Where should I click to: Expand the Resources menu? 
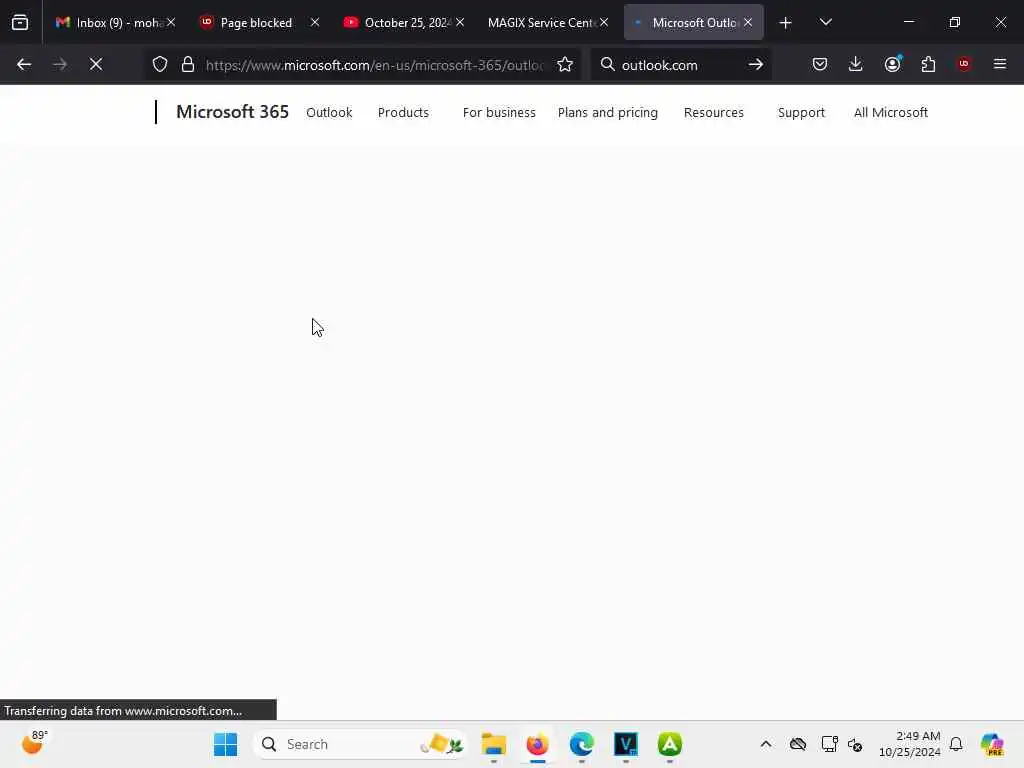coord(713,112)
